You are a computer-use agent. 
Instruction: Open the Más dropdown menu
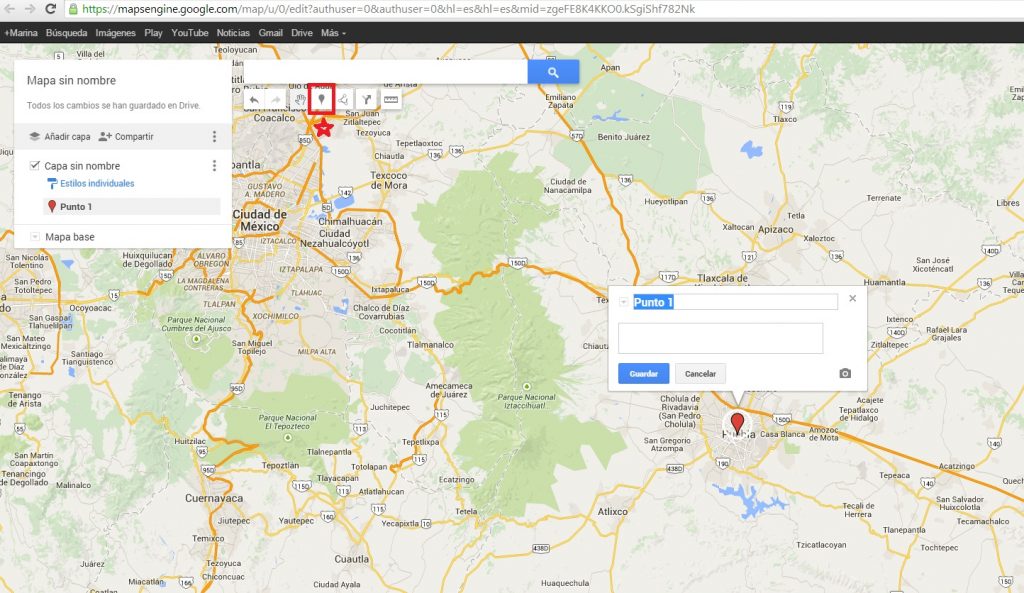330,32
